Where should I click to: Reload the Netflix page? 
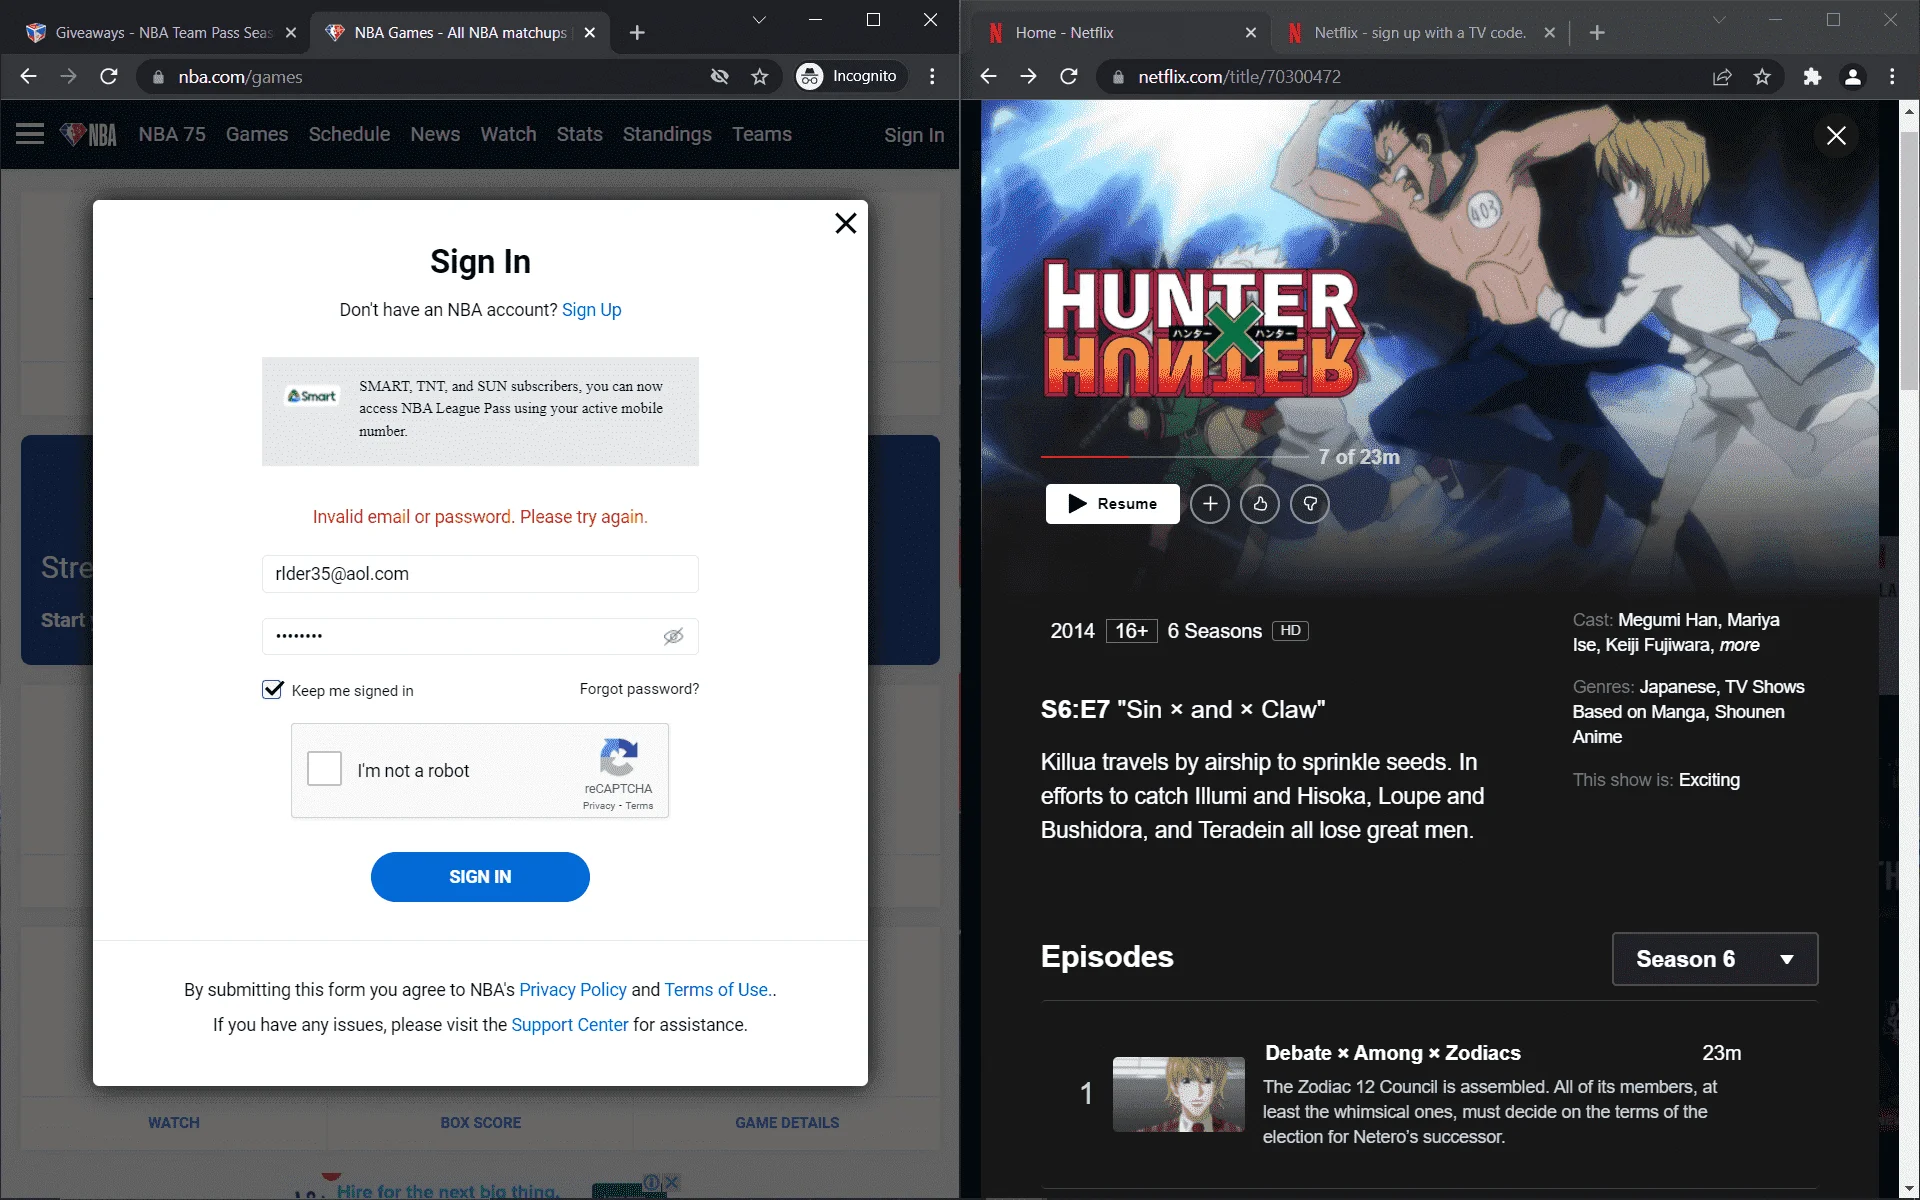(1069, 76)
